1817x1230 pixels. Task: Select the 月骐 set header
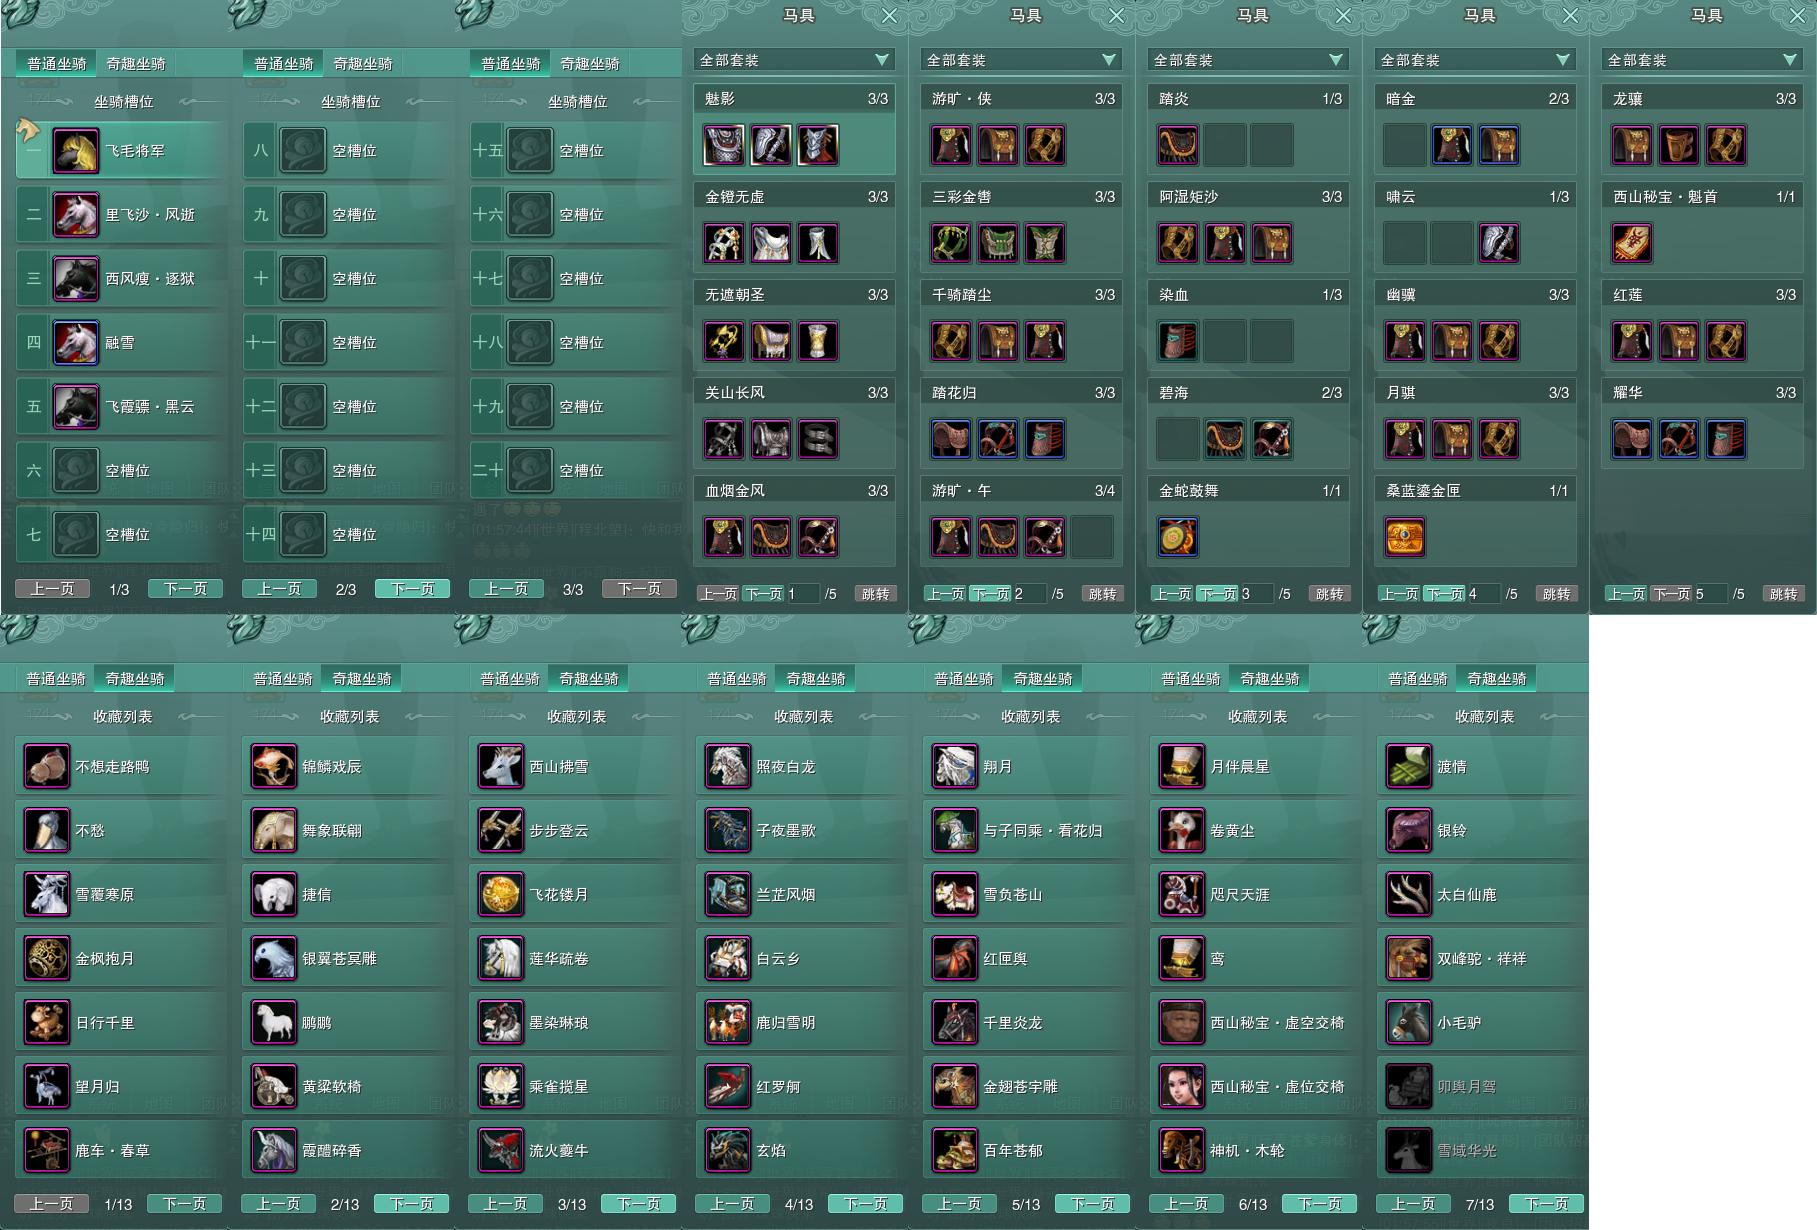(x=1476, y=393)
